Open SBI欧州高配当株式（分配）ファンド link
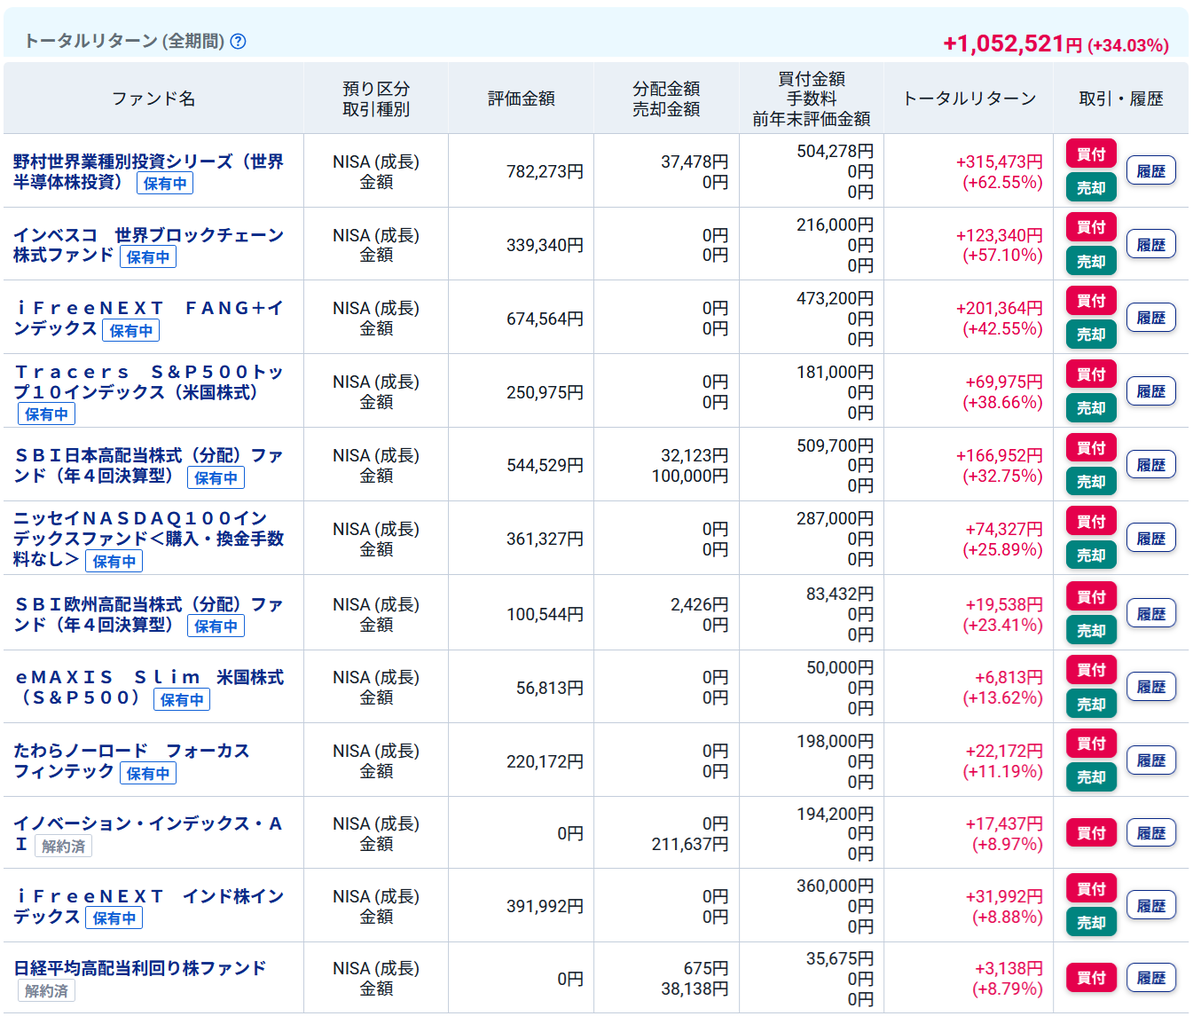1193x1024 pixels. [149, 614]
